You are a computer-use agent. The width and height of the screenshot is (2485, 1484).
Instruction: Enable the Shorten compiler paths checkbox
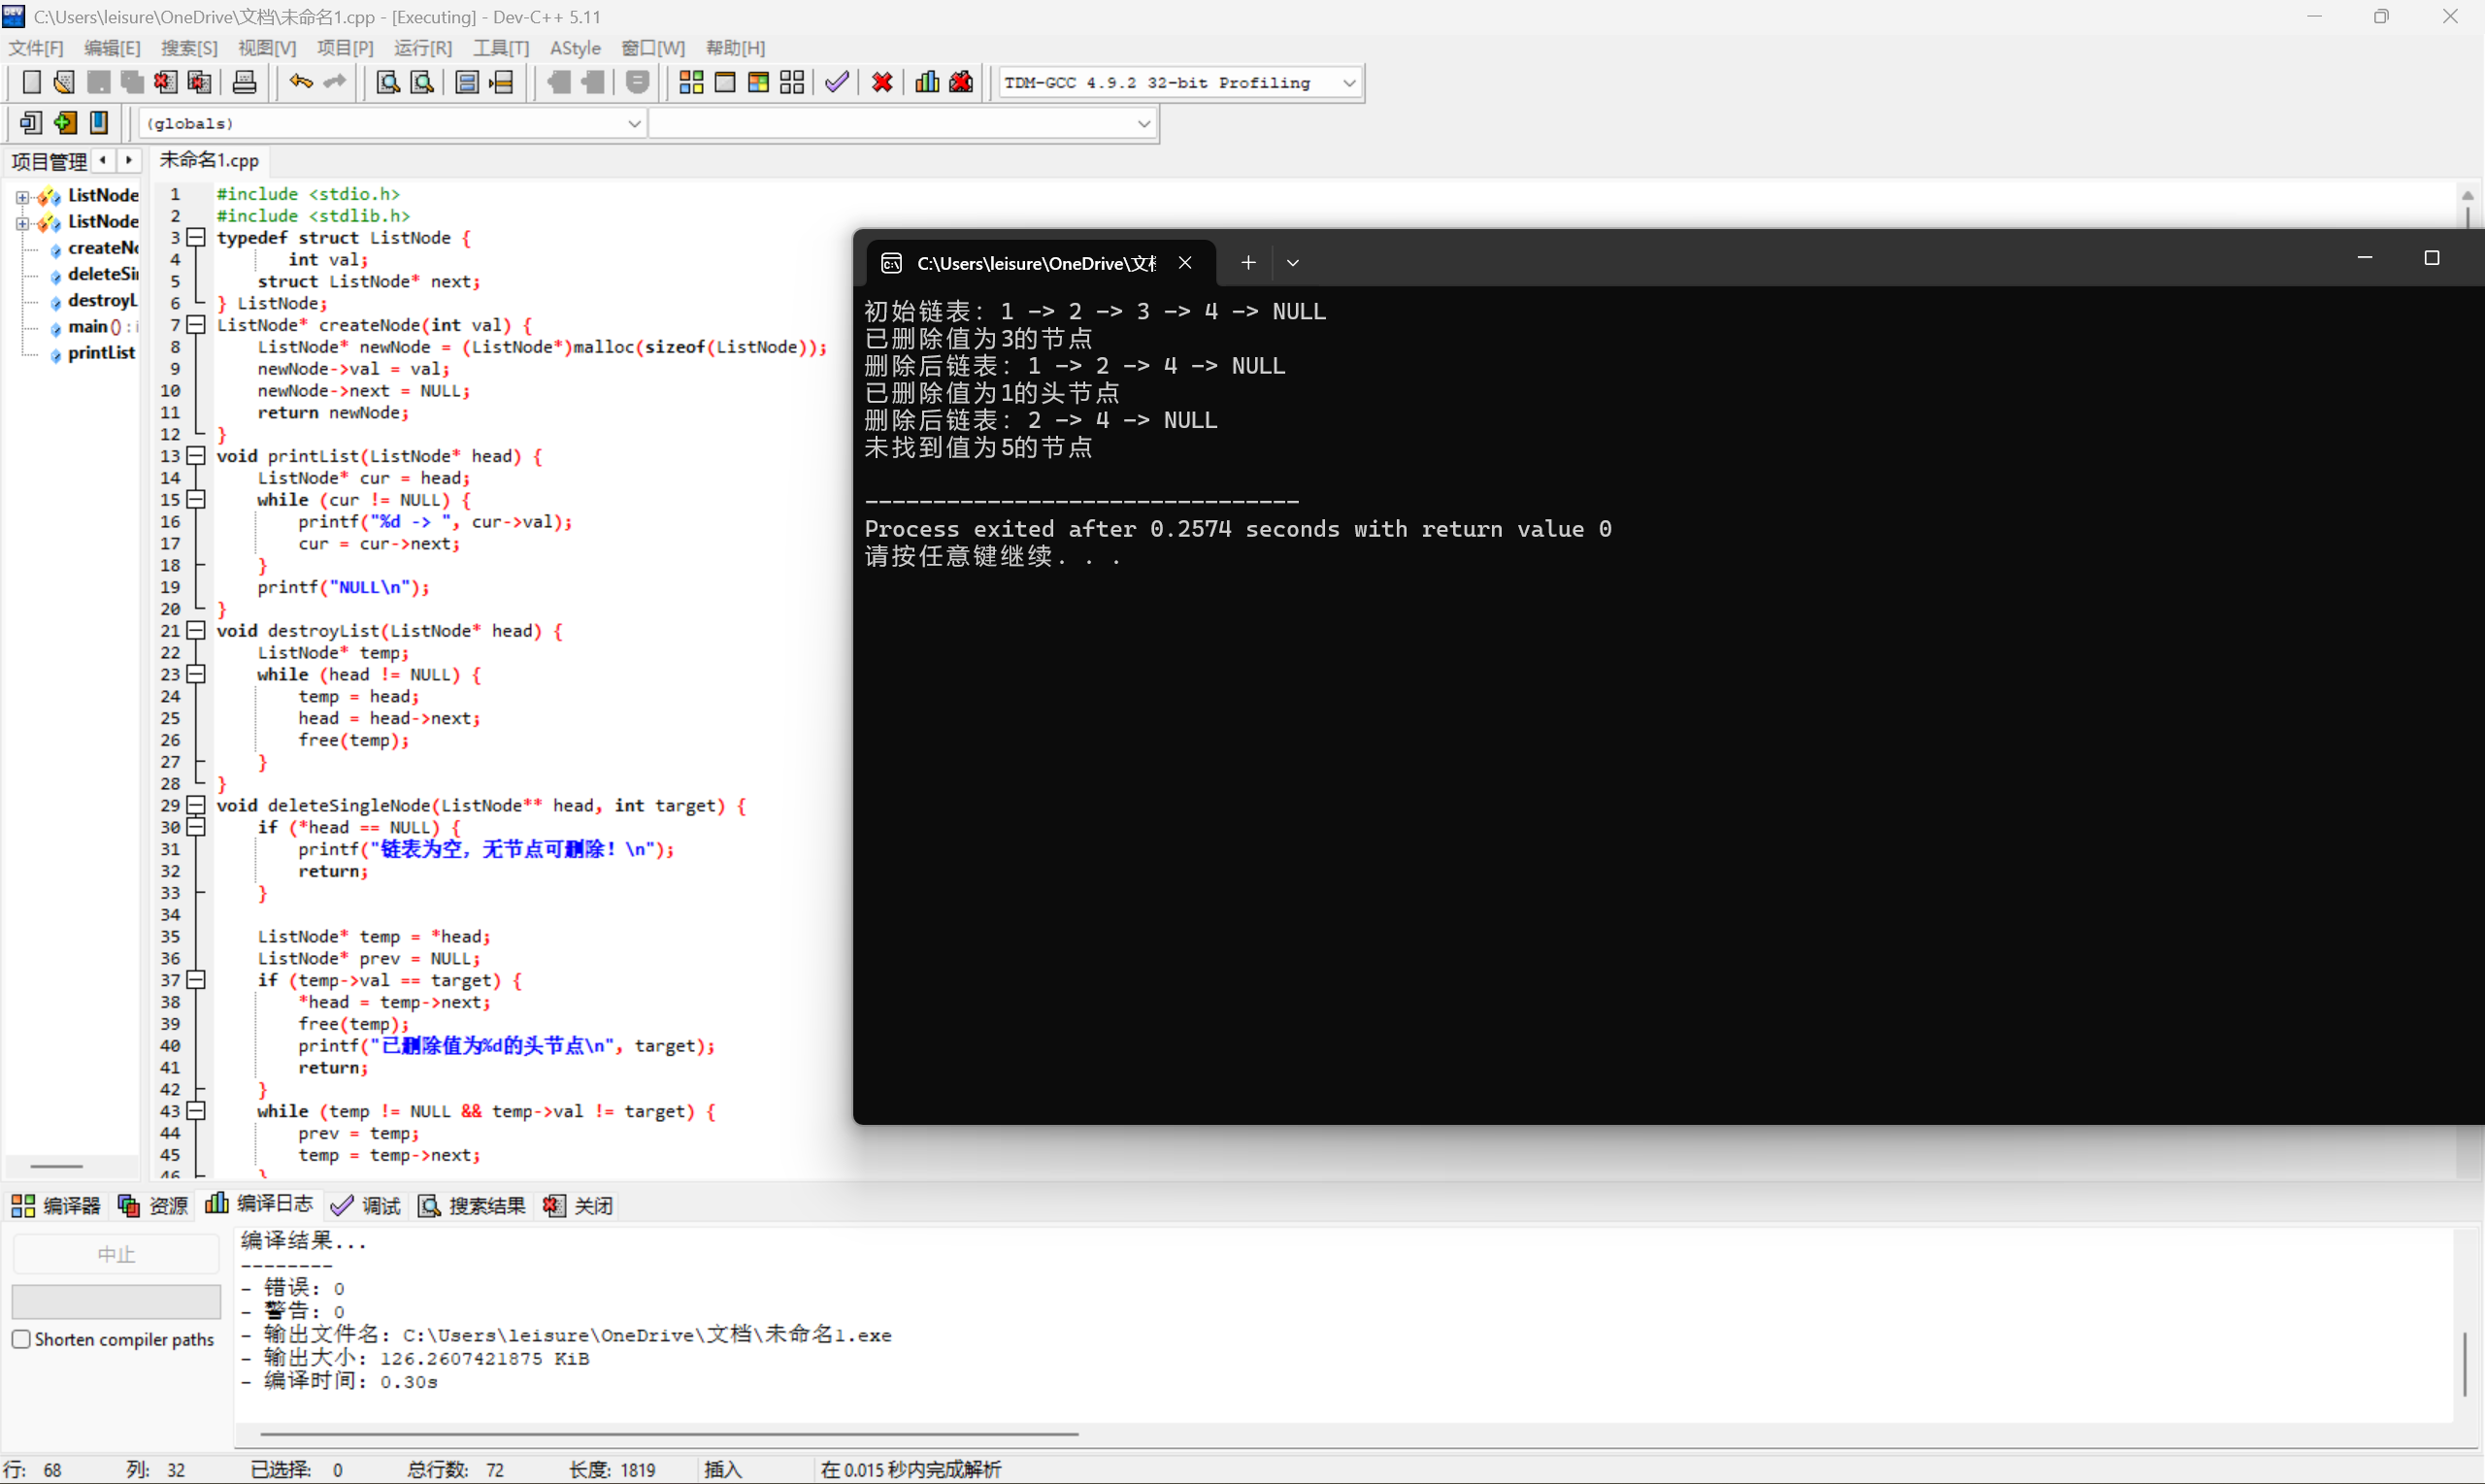pyautogui.click(x=22, y=1339)
